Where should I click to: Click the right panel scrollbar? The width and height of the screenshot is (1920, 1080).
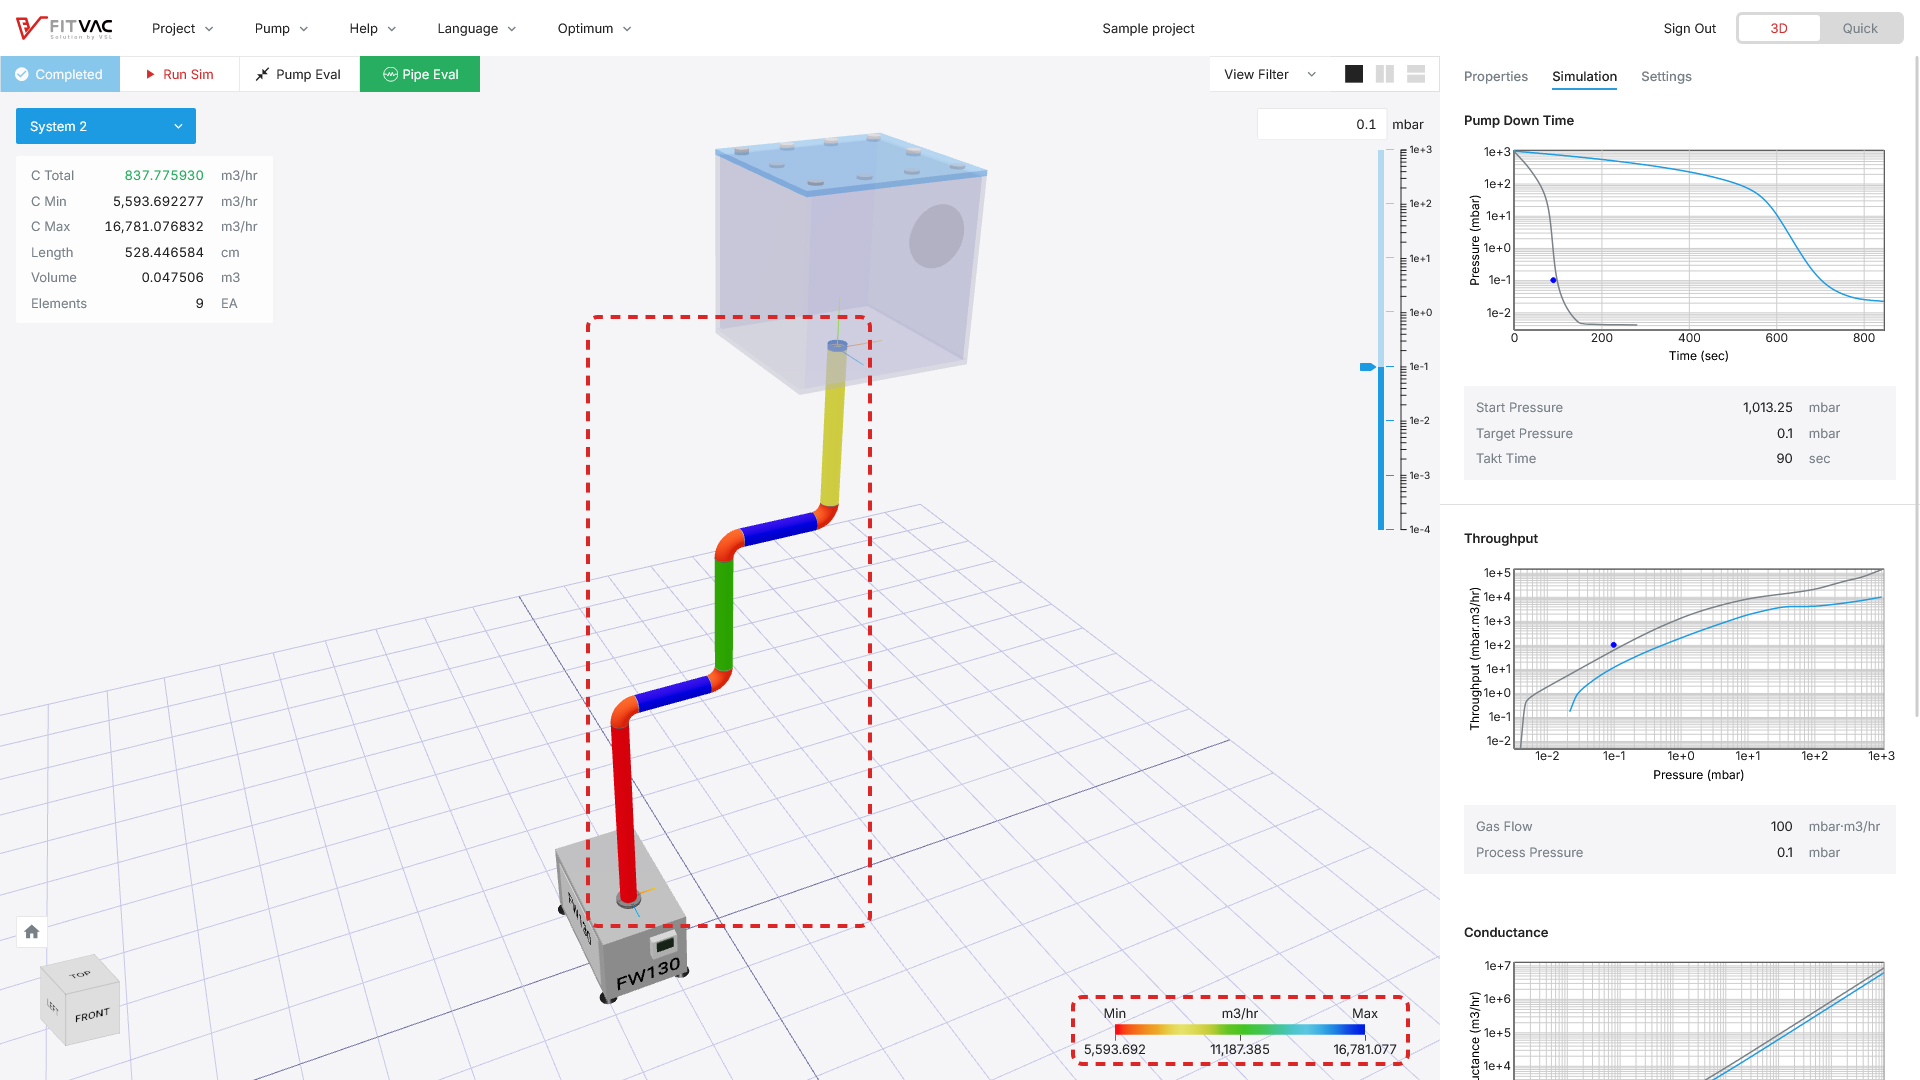pos(1916,385)
